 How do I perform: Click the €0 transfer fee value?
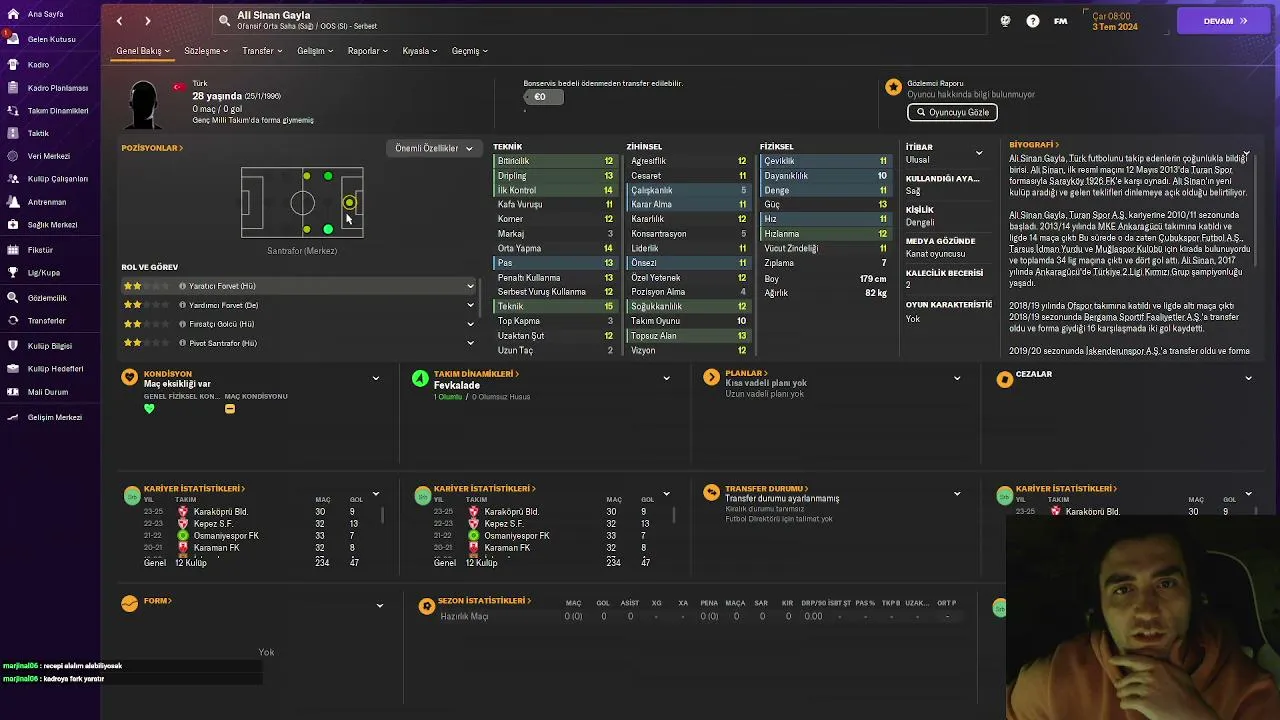(x=543, y=97)
